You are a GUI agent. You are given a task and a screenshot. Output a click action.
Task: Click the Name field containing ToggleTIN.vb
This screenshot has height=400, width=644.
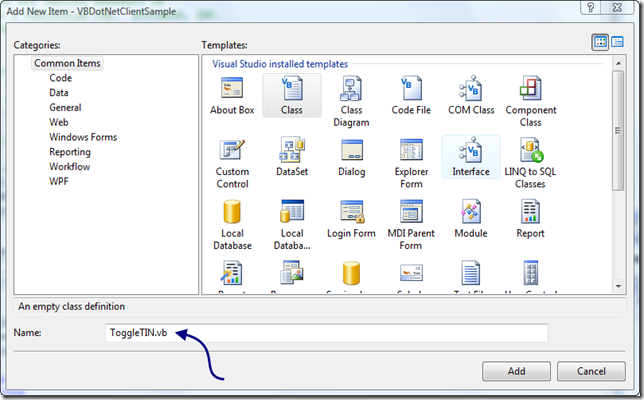coord(327,333)
